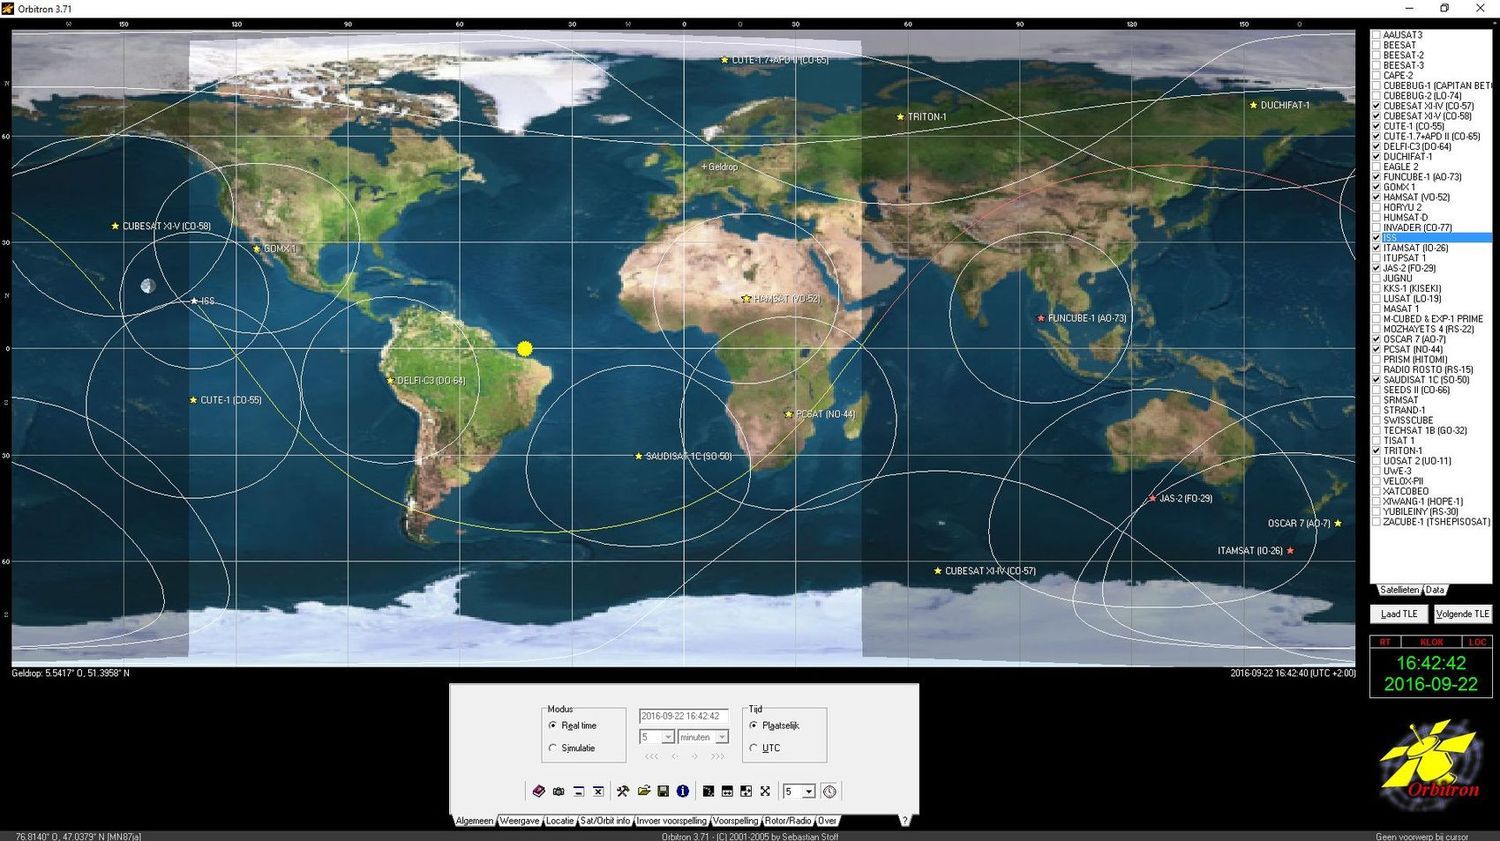
Task: Open the minuten time unit dropdown
Action: pyautogui.click(x=721, y=737)
